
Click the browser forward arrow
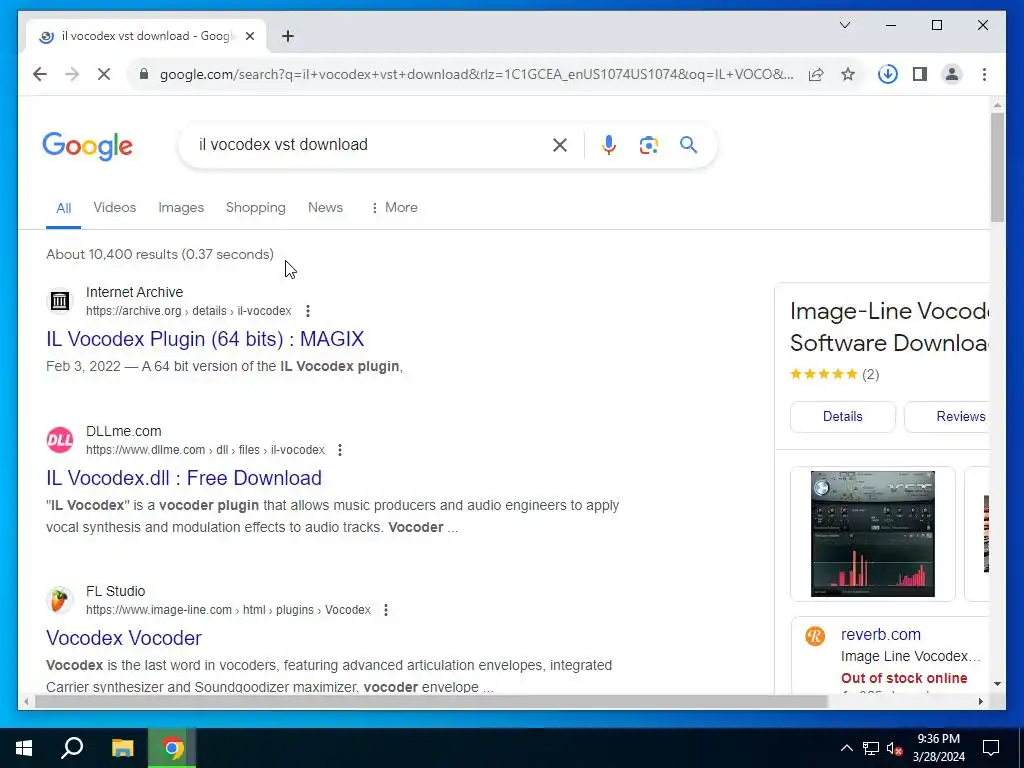coord(72,74)
